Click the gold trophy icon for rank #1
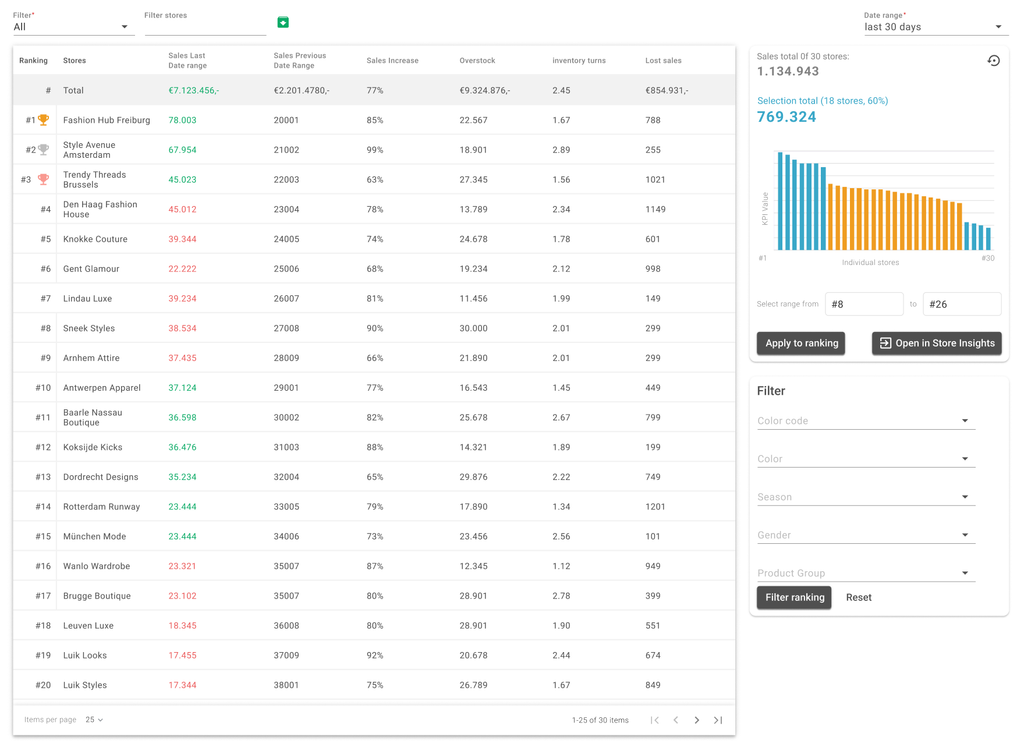Viewport: 1024px width, 750px height. tap(44, 120)
